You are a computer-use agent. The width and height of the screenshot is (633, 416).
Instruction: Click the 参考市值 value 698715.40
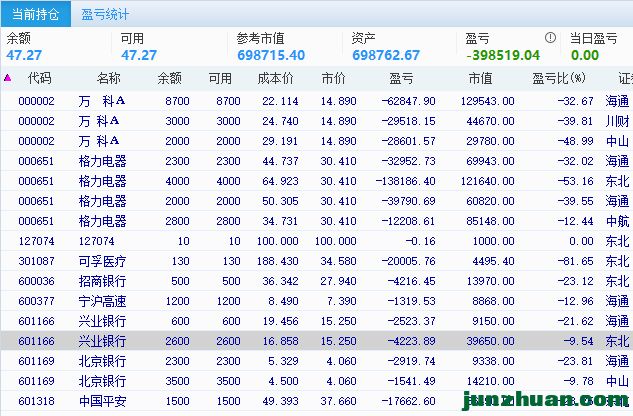tap(270, 55)
